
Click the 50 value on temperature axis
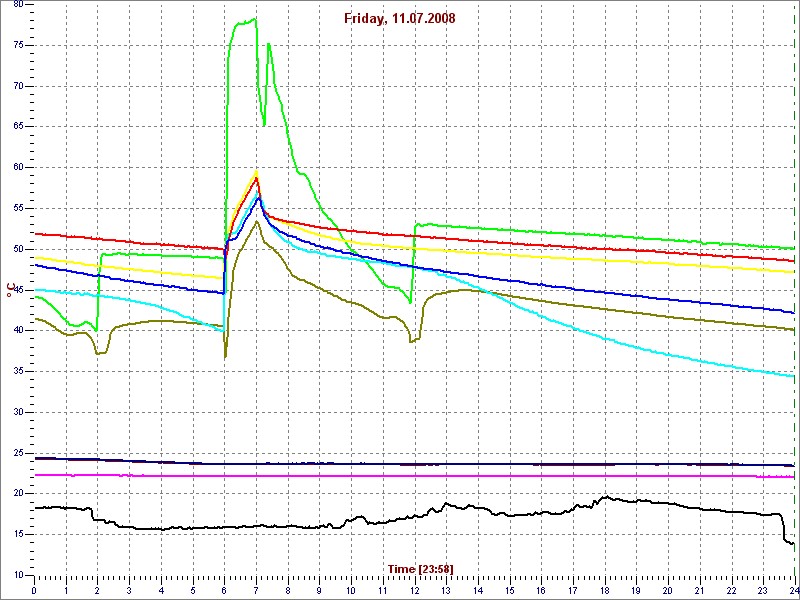[x=18, y=249]
